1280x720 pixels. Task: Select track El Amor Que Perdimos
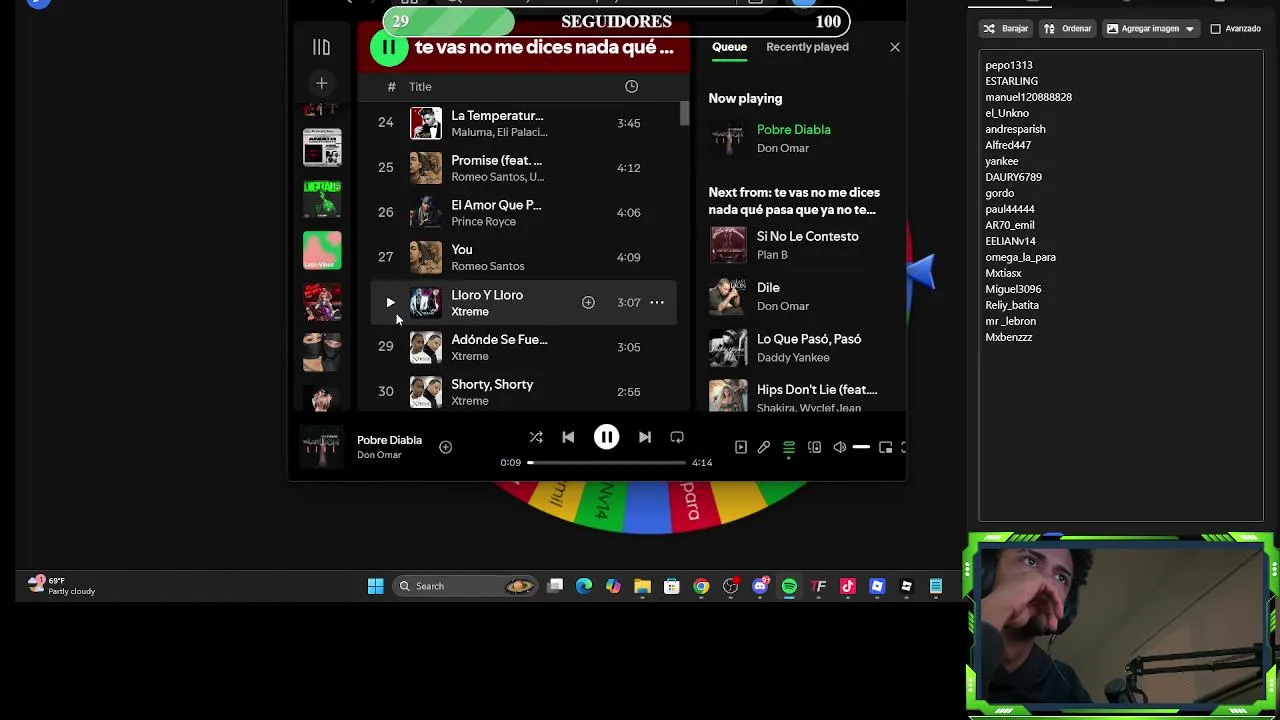[x=523, y=212]
